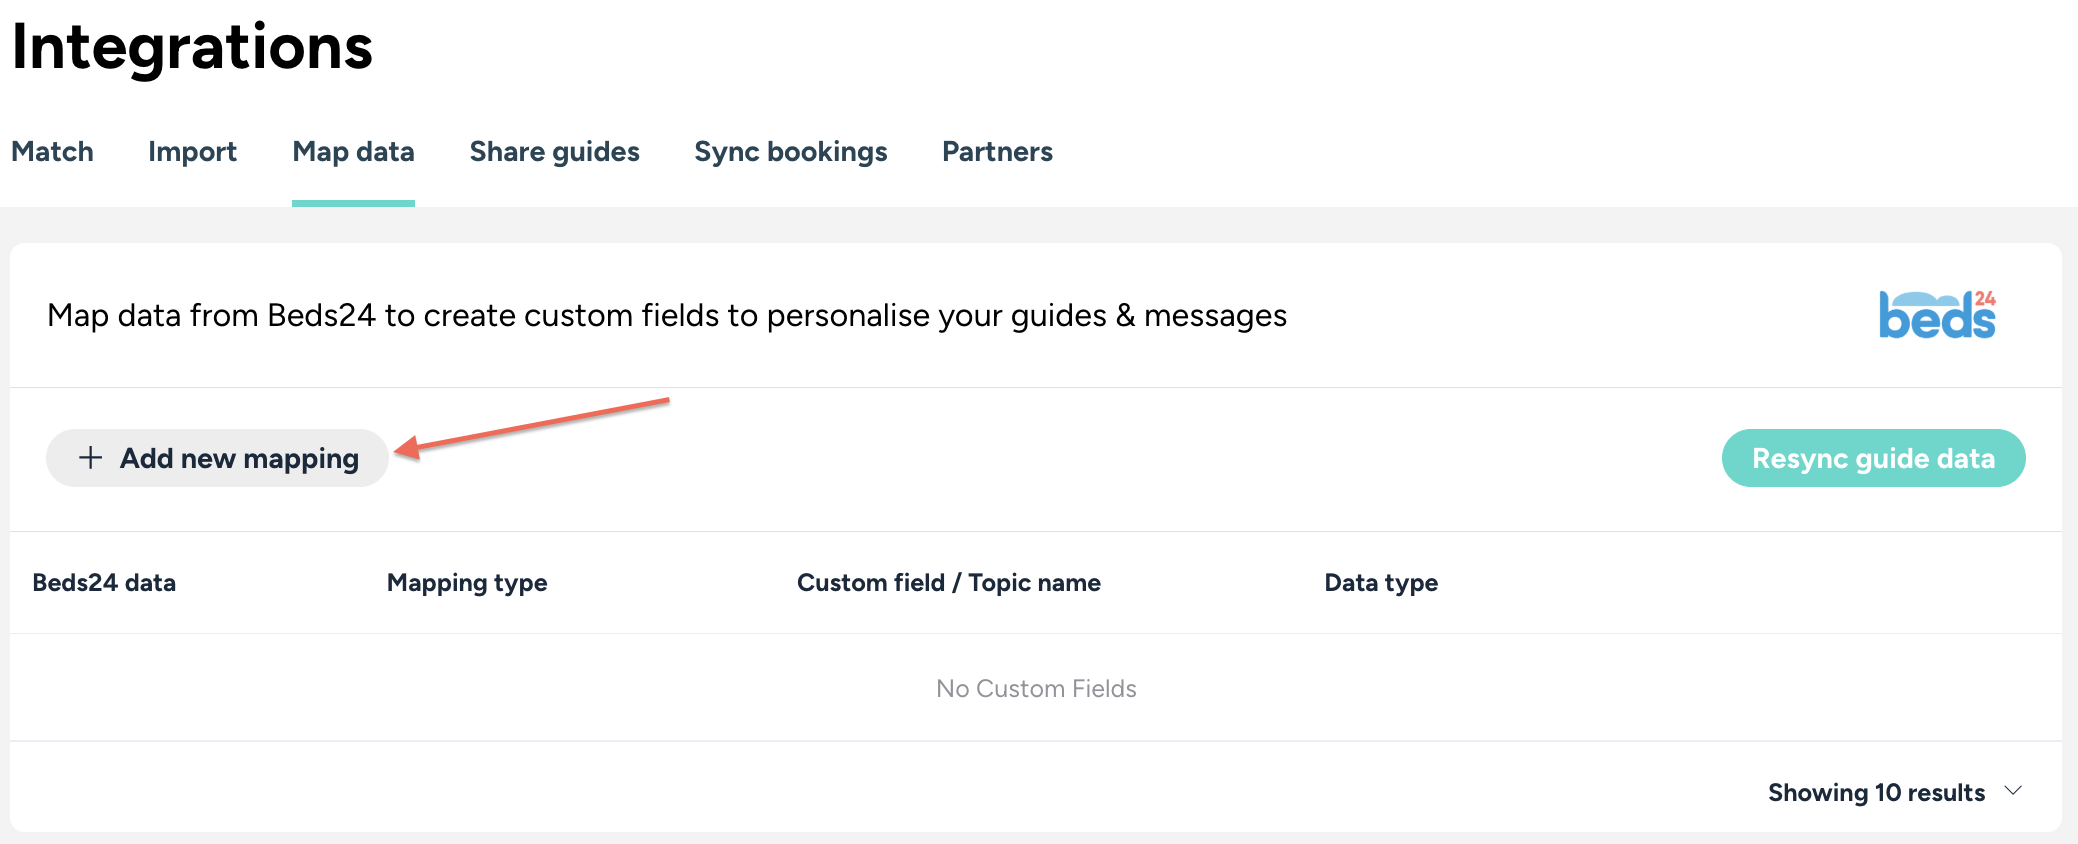Switch to the Partners tab
Screen dimensions: 2078x844
pyautogui.click(x=997, y=152)
